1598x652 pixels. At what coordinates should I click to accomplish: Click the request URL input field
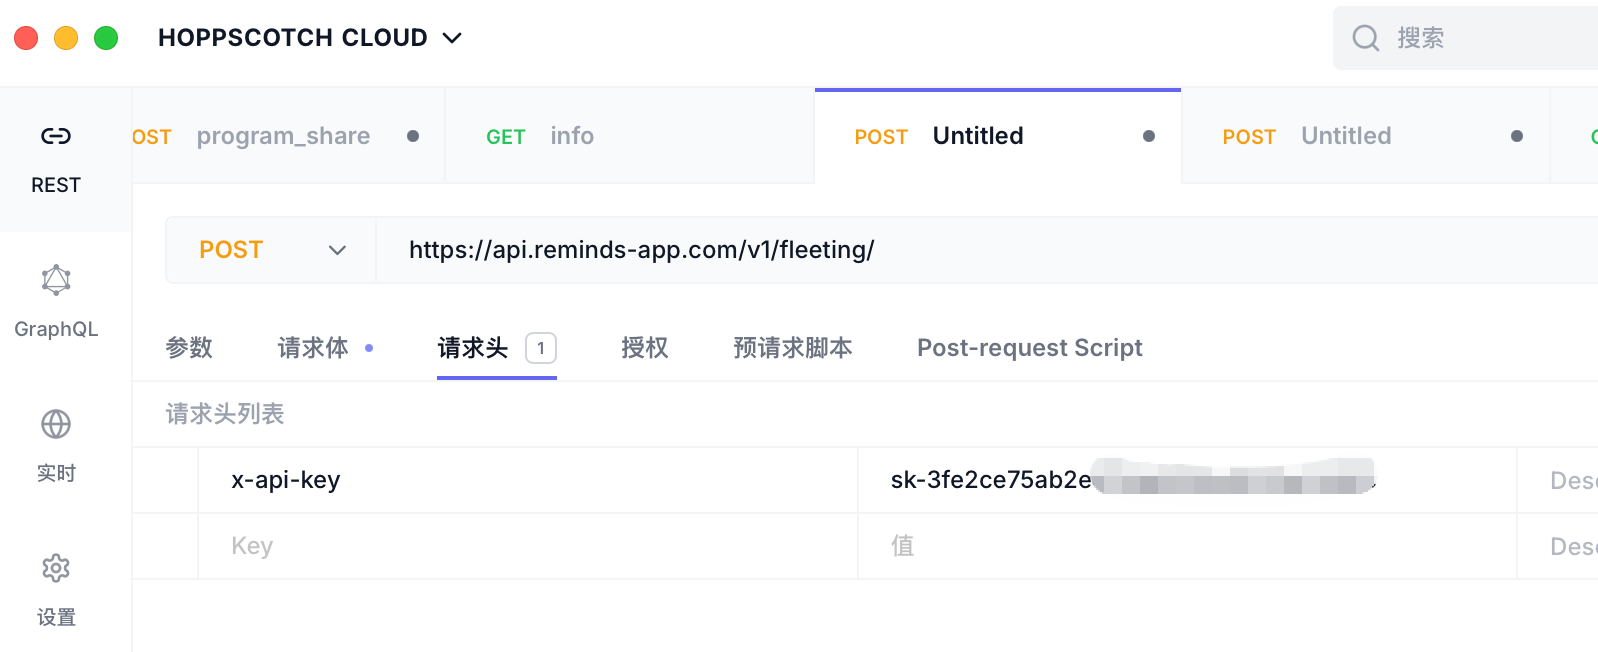click(x=900, y=250)
